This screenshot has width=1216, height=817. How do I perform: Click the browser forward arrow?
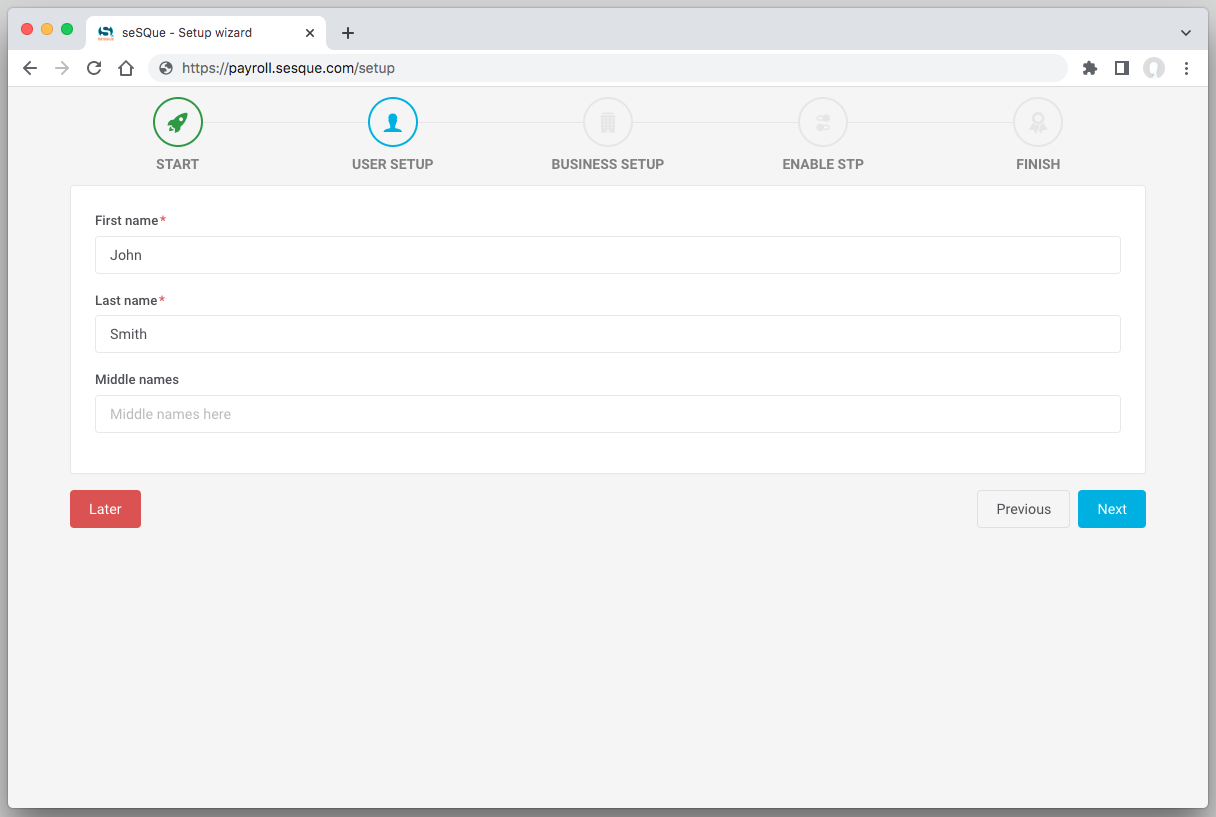coord(62,68)
